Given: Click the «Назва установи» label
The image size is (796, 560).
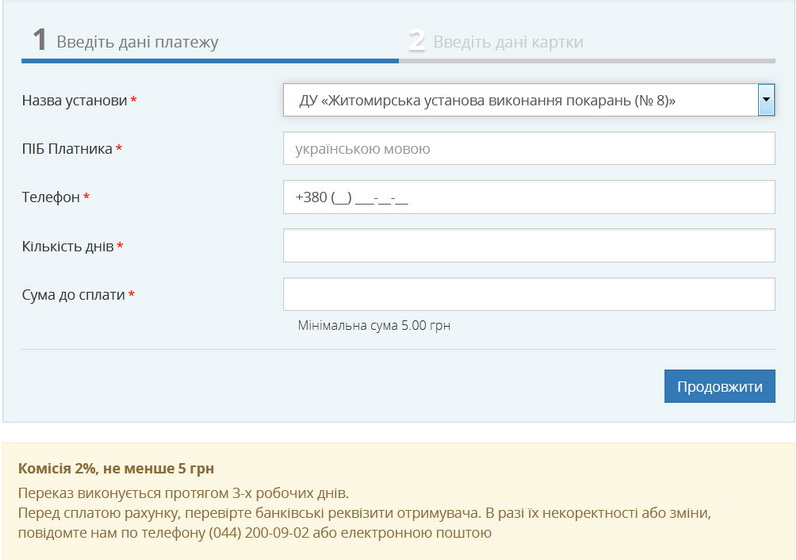Looking at the screenshot, I should pyautogui.click(x=75, y=101).
